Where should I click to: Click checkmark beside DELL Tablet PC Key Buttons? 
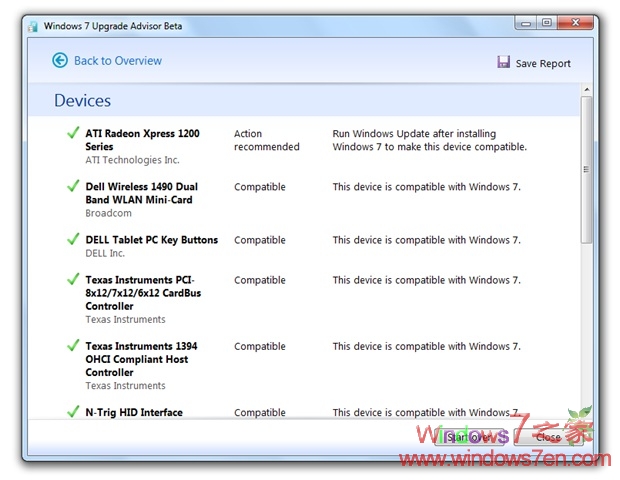[x=72, y=239]
